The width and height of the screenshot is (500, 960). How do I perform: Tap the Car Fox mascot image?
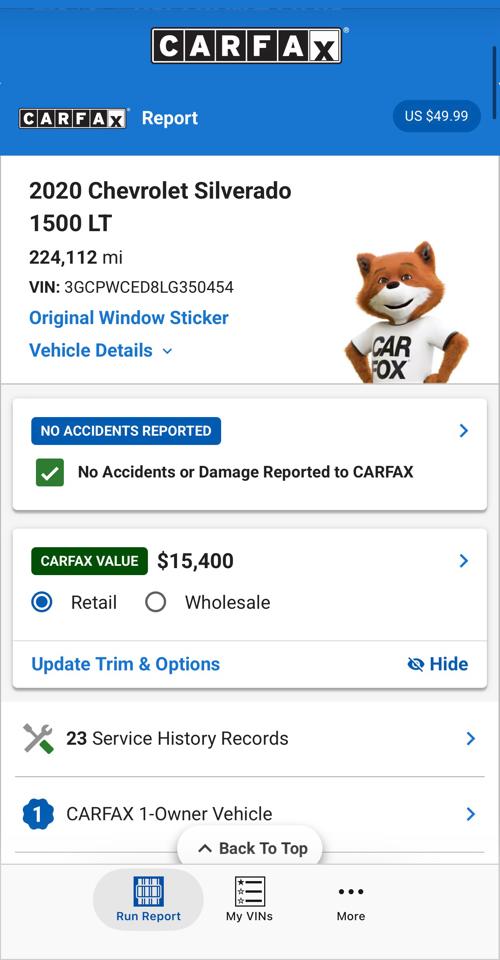(x=406, y=312)
